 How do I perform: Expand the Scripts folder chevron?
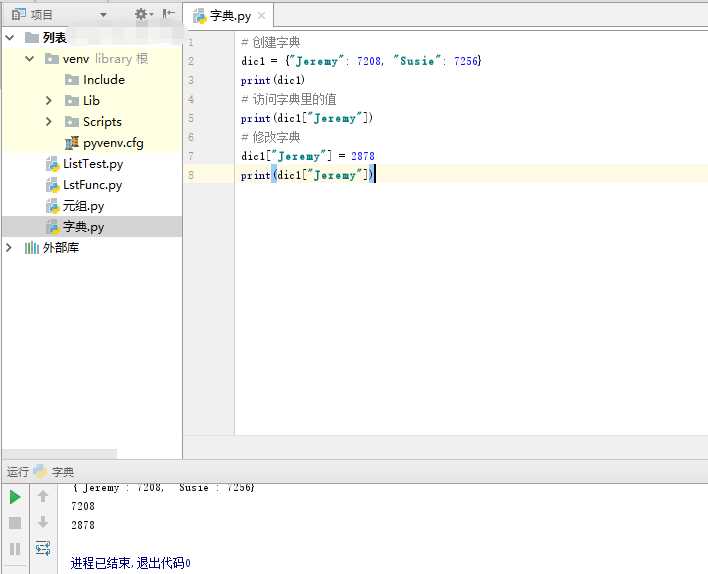49,121
